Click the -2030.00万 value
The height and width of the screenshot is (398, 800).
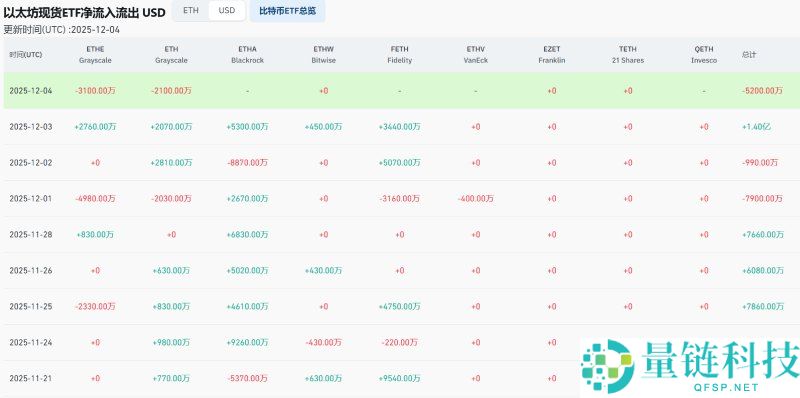171,198
